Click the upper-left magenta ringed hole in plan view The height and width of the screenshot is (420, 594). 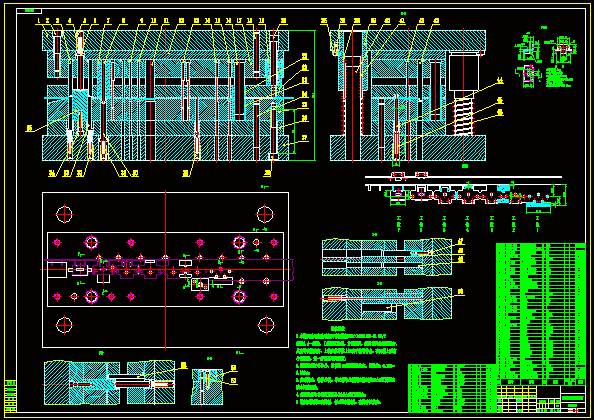91,242
